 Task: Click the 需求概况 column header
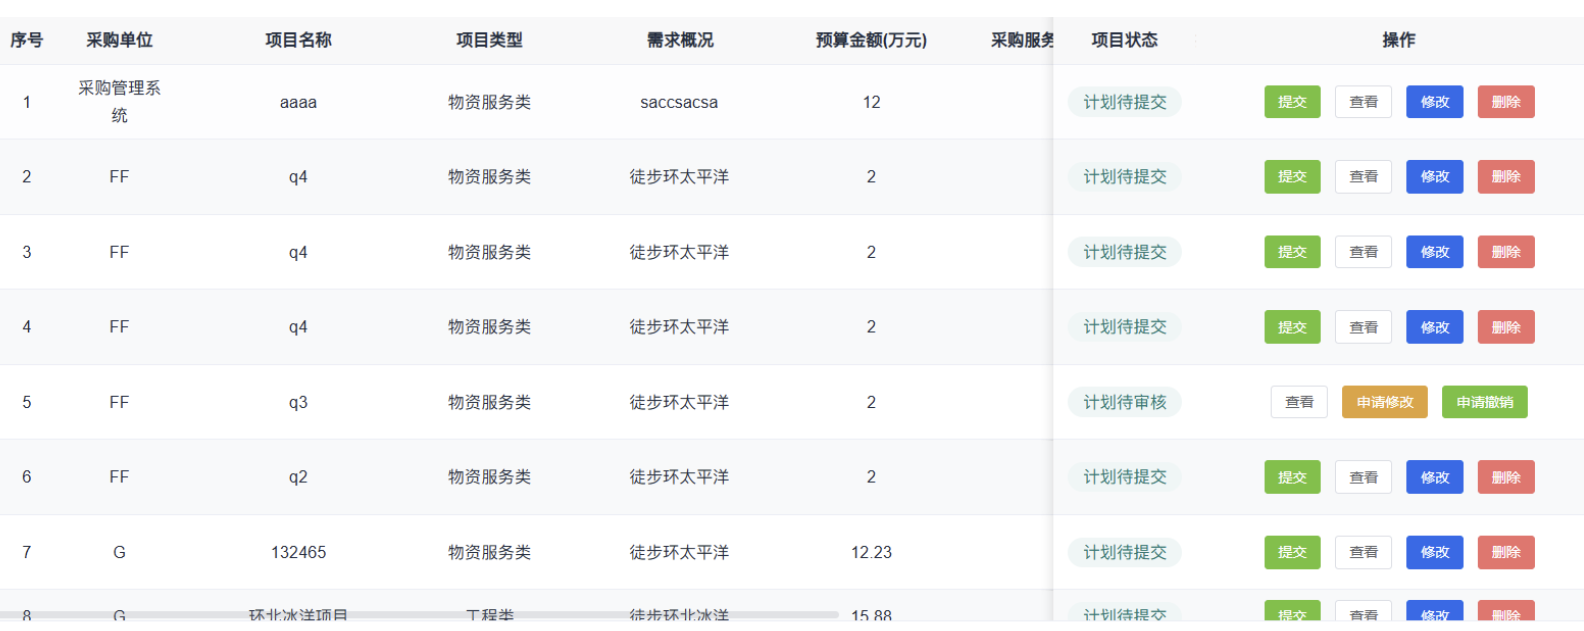[x=679, y=40]
